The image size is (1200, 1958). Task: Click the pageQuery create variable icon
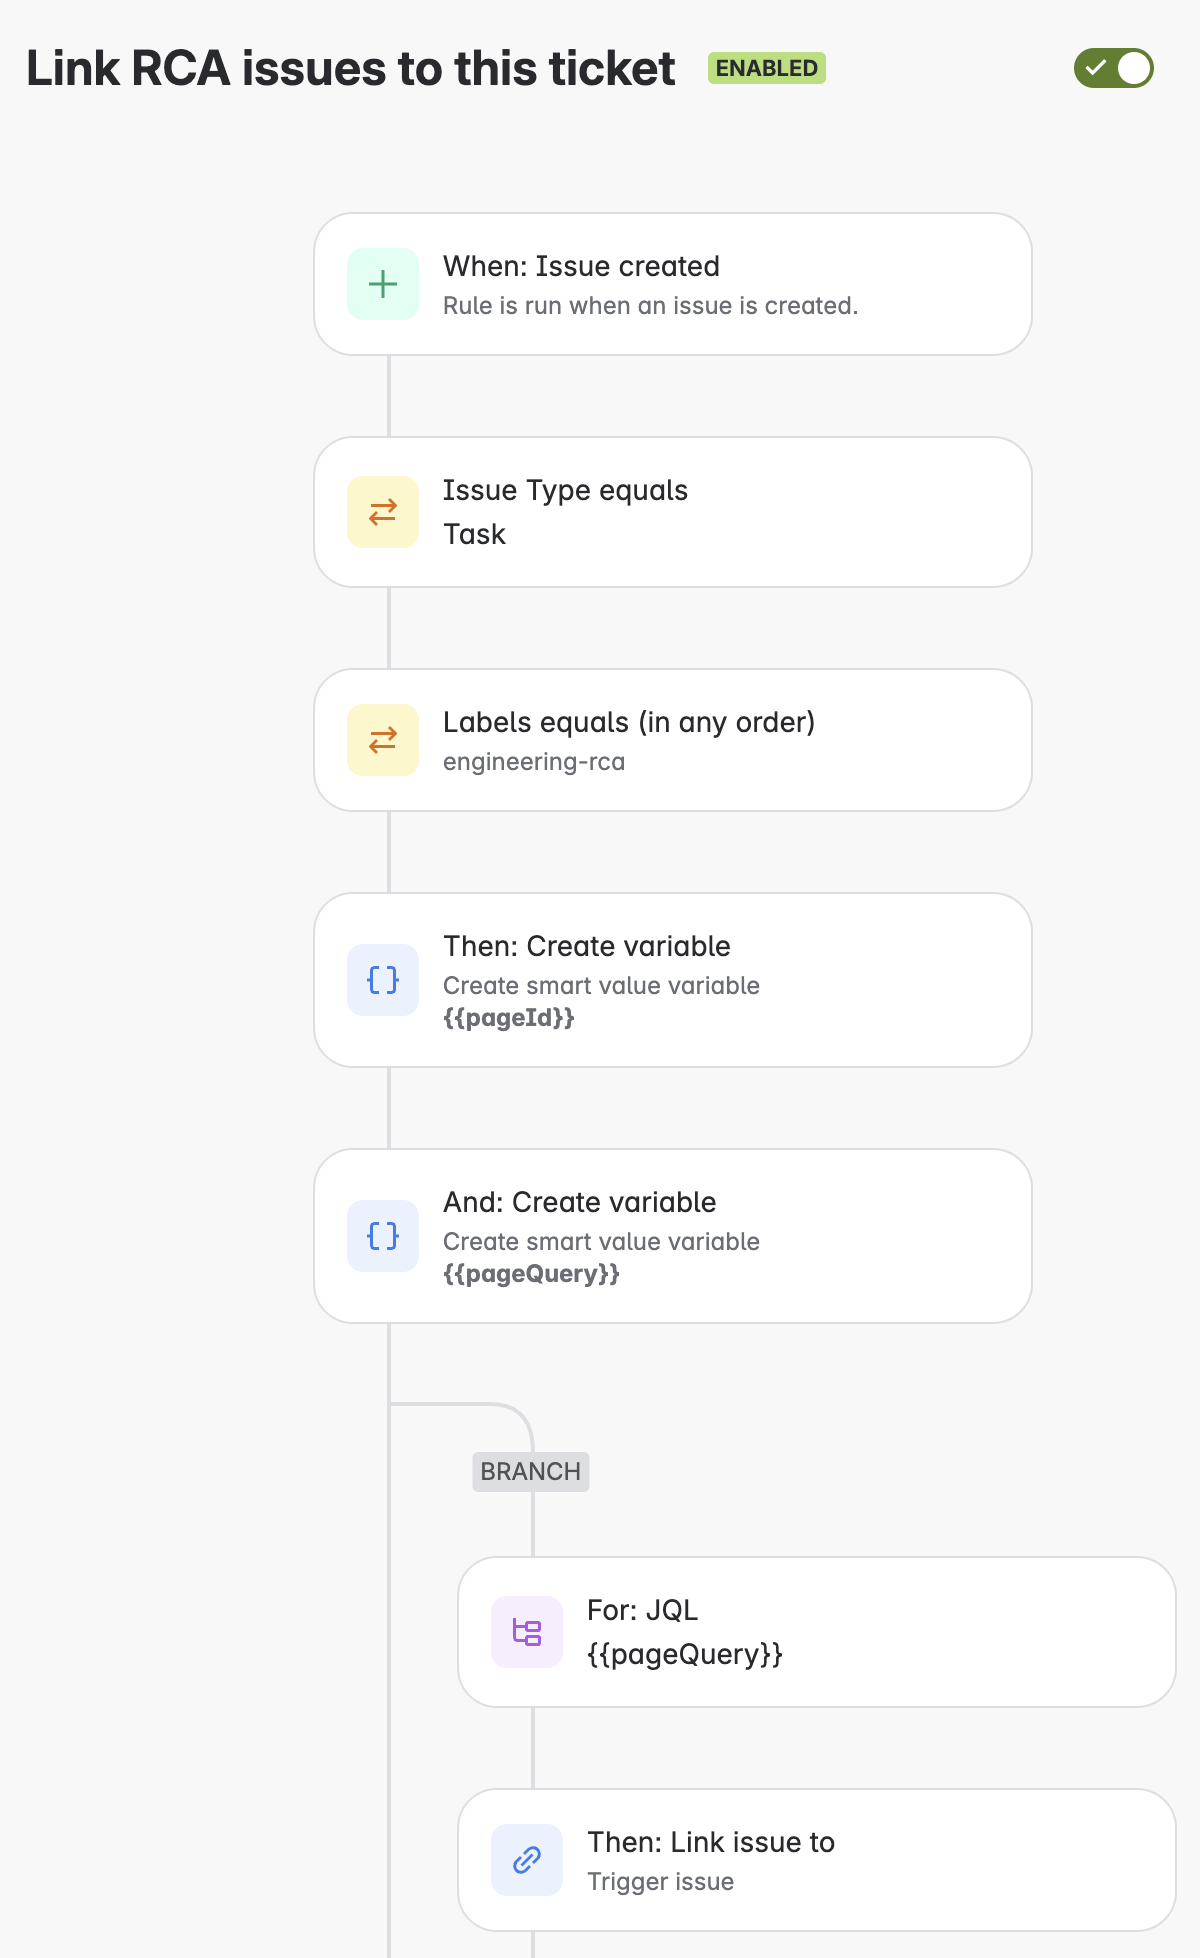point(382,1236)
